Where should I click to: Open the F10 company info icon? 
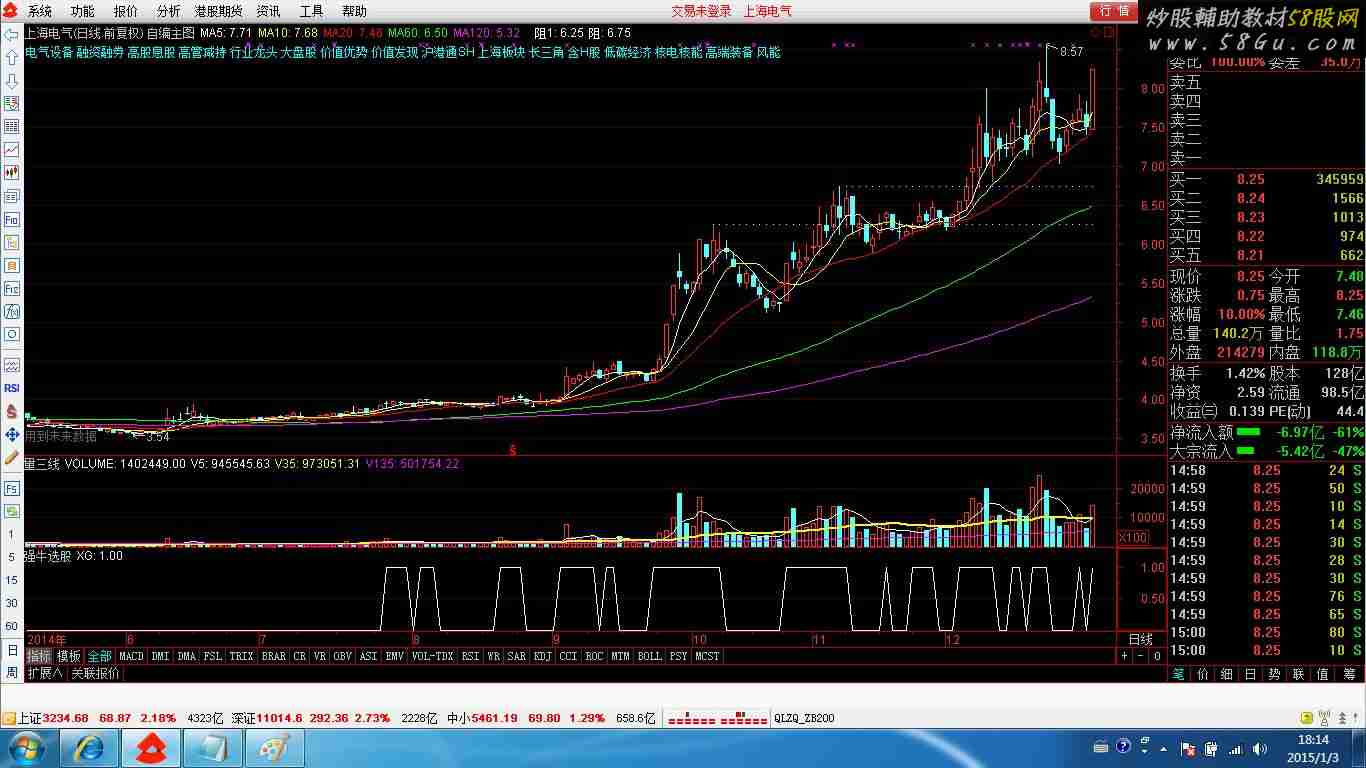pyautogui.click(x=12, y=219)
